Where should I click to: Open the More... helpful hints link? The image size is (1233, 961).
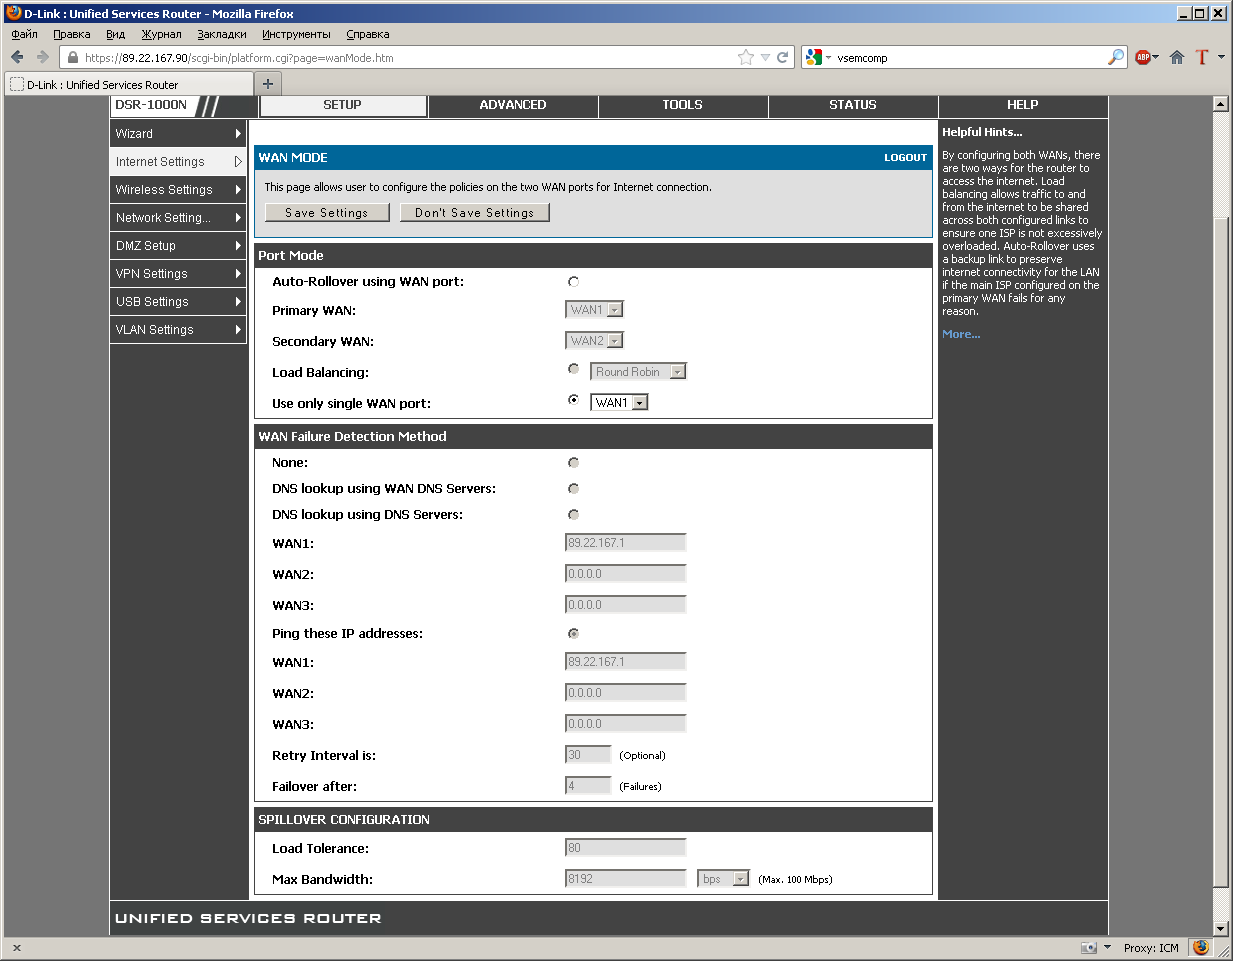[961, 334]
